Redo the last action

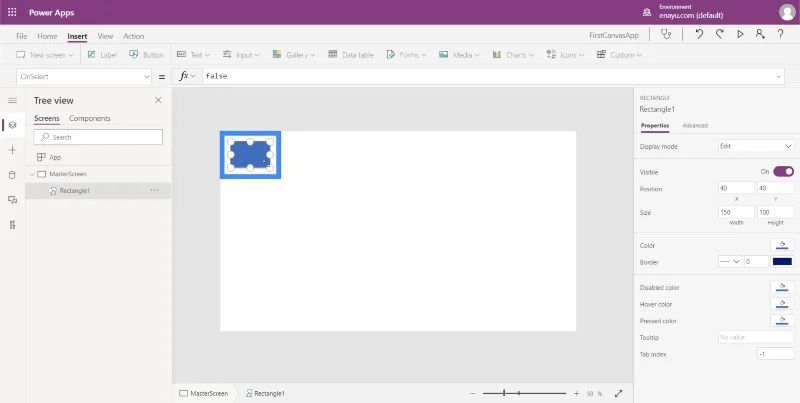719,34
